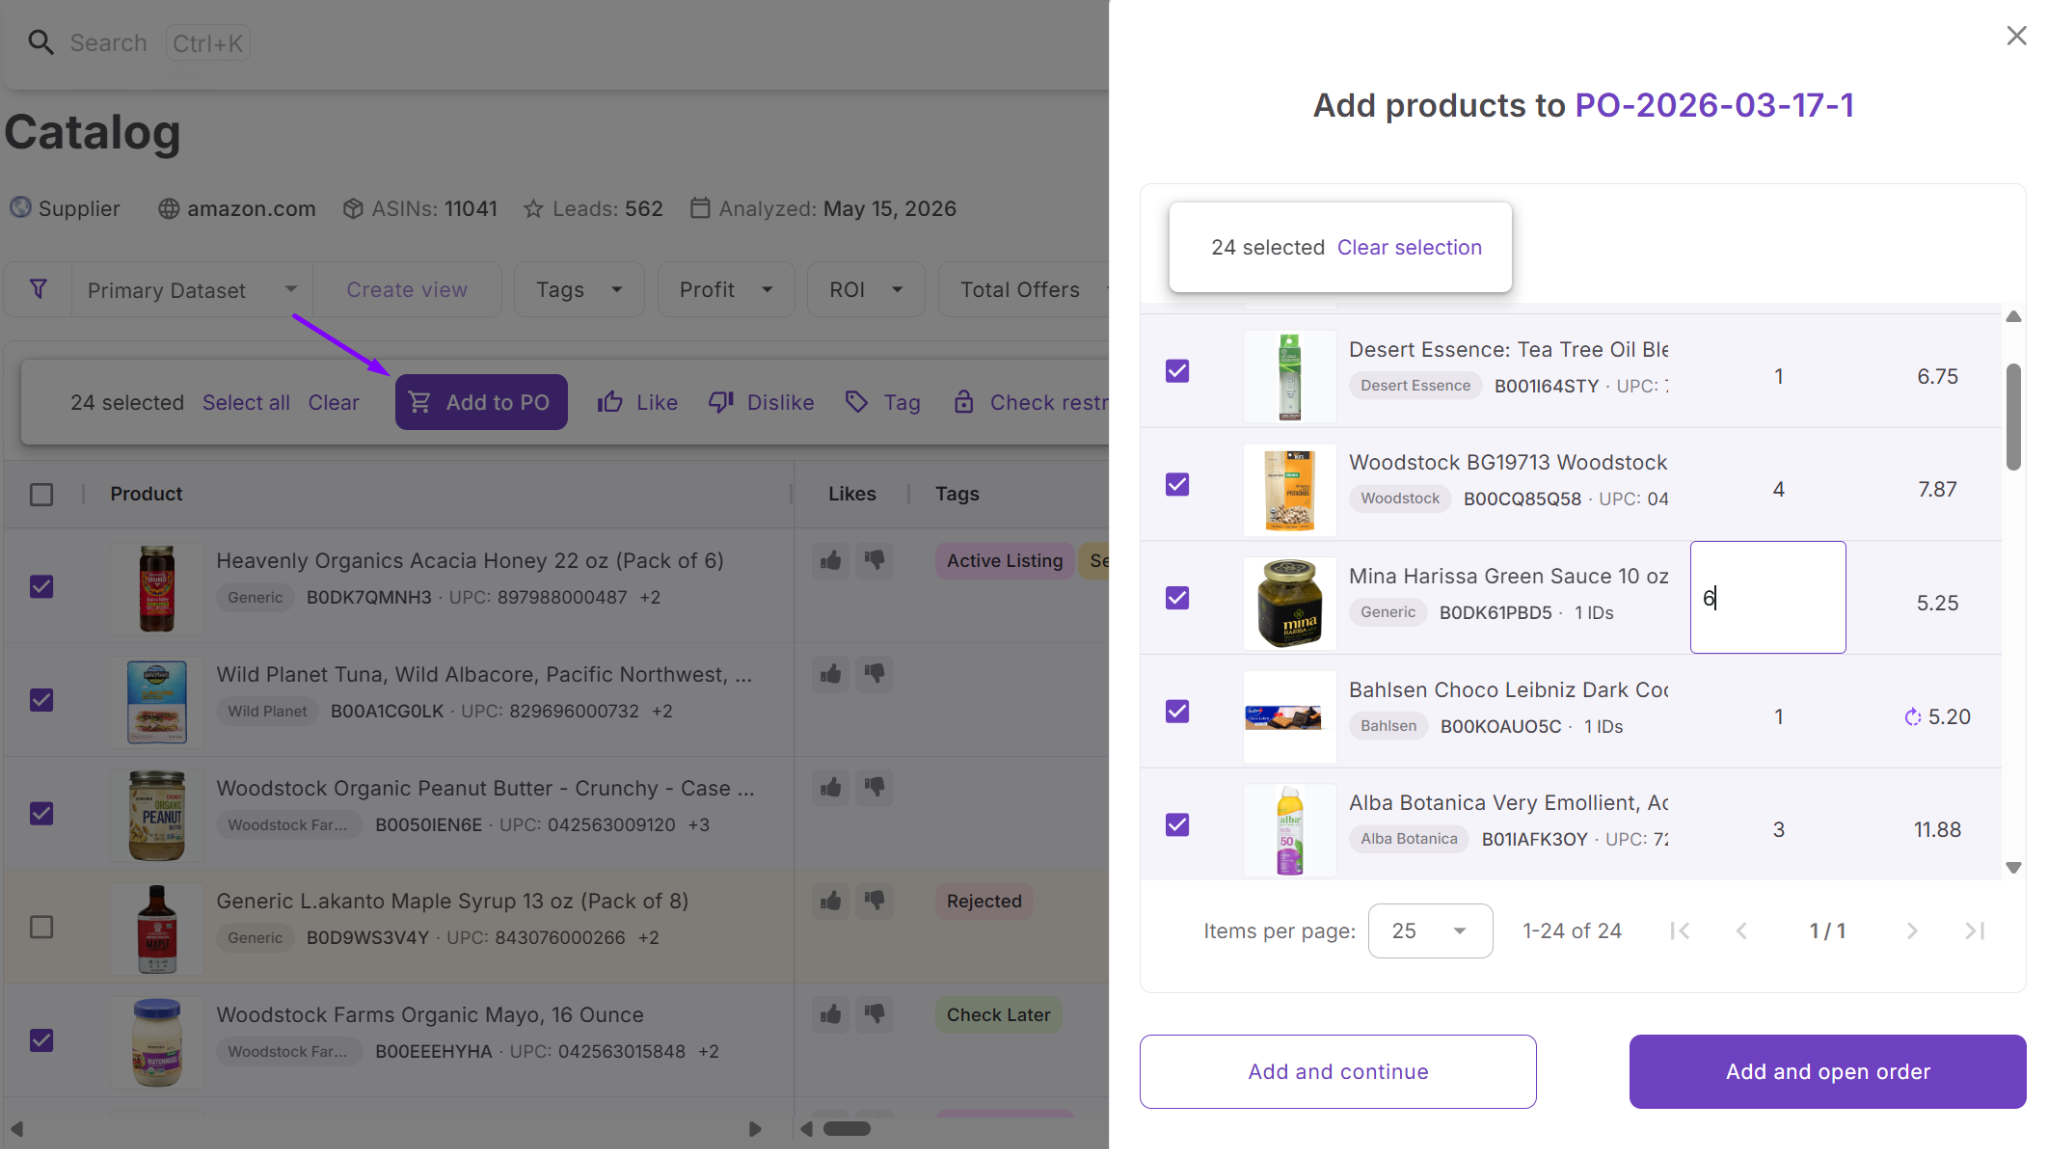Click the Add to PO button
This screenshot has width=2048, height=1149.
coord(481,402)
